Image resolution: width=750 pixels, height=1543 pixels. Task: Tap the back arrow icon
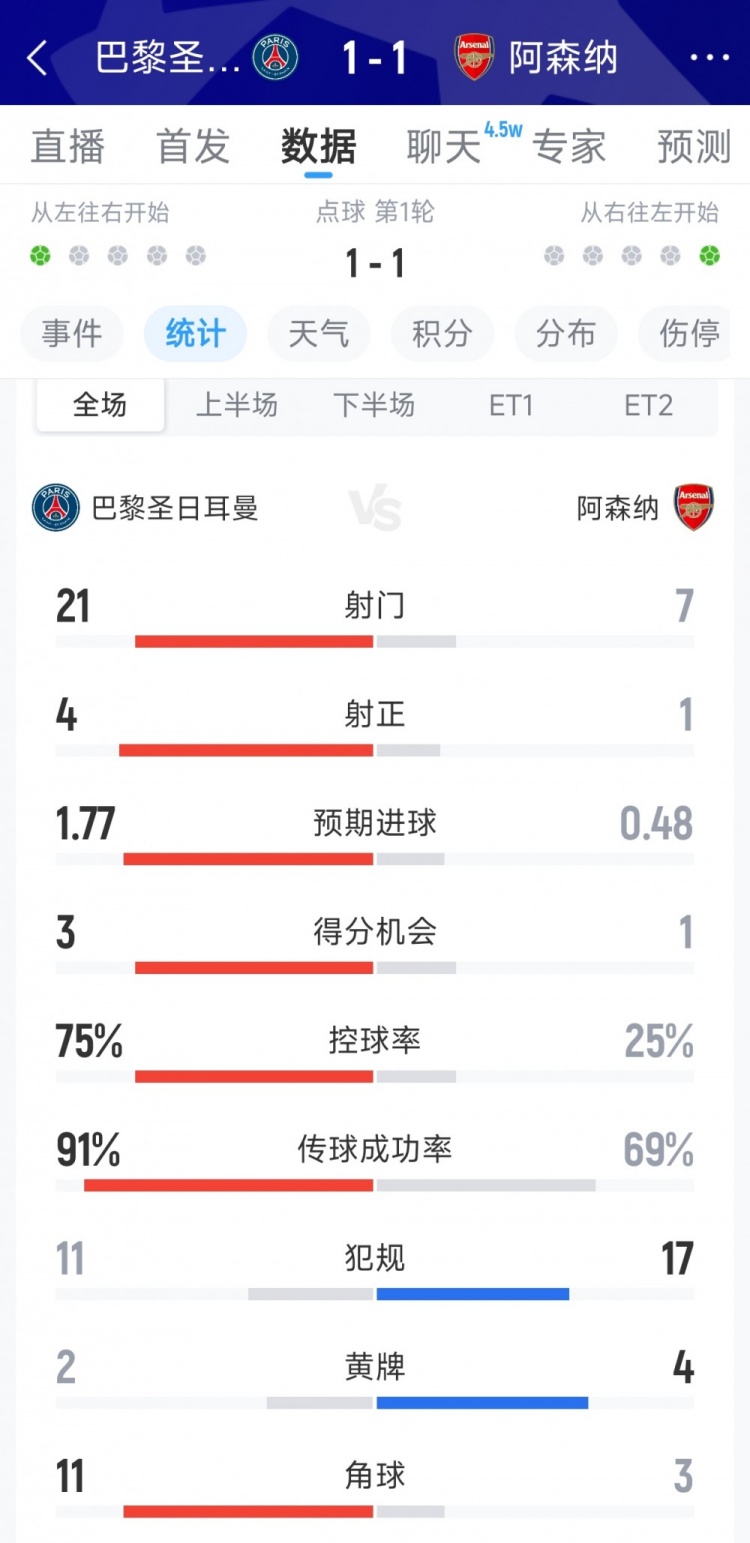click(37, 58)
